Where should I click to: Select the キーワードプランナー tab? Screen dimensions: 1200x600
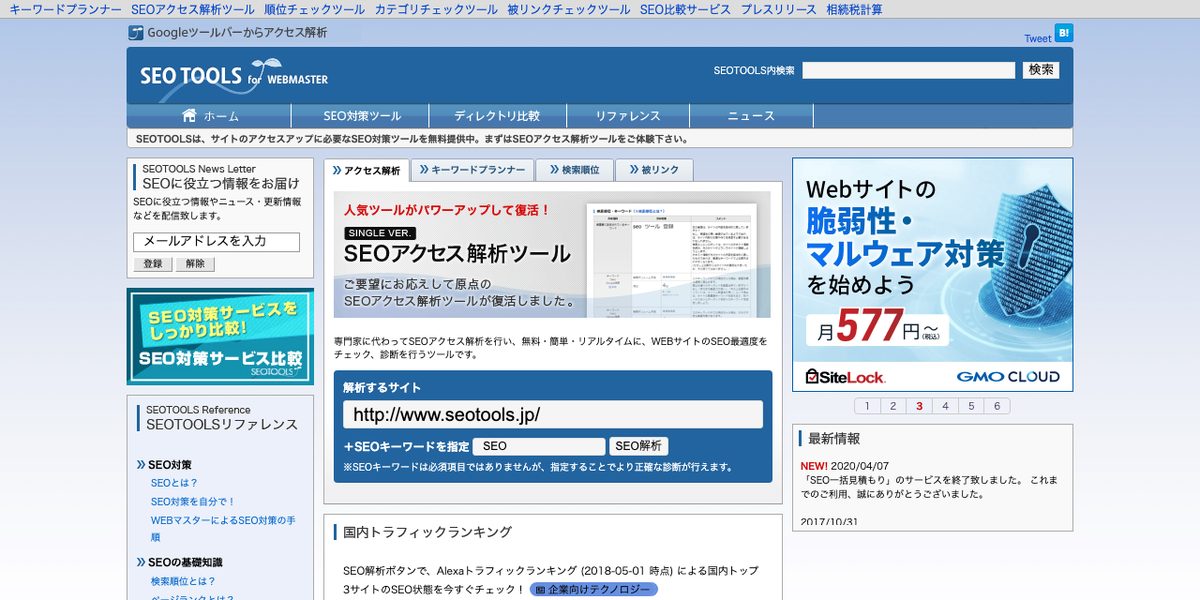472,170
